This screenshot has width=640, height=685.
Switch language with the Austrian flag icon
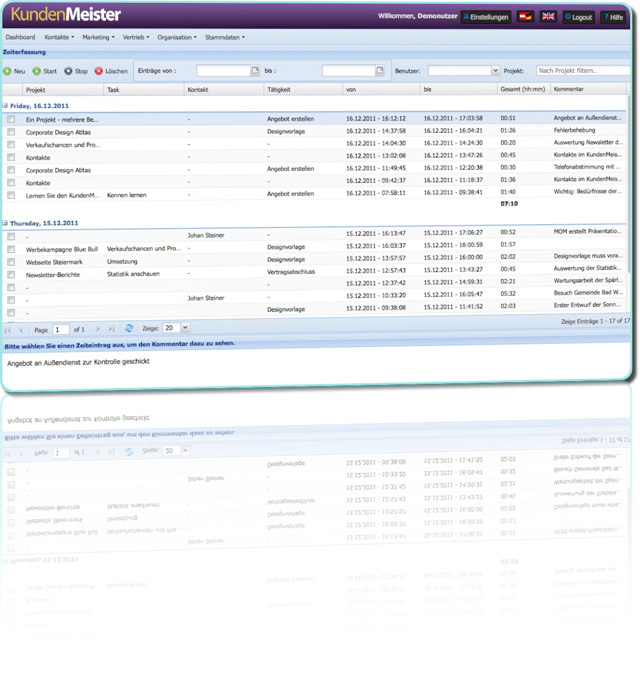525,17
